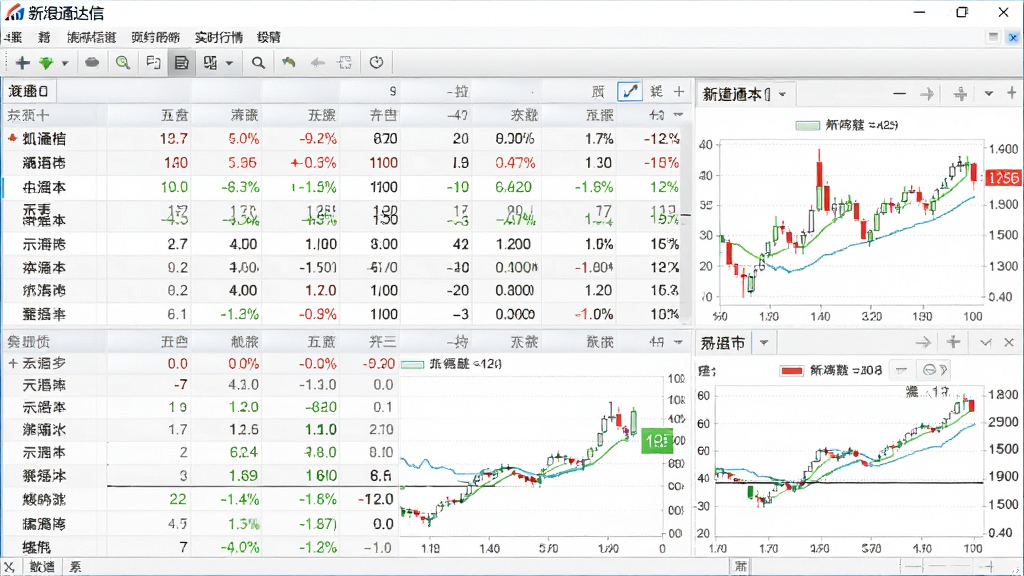The height and width of the screenshot is (576, 1024).
Task: Open the second menu bar item
Action: click(x=44, y=37)
